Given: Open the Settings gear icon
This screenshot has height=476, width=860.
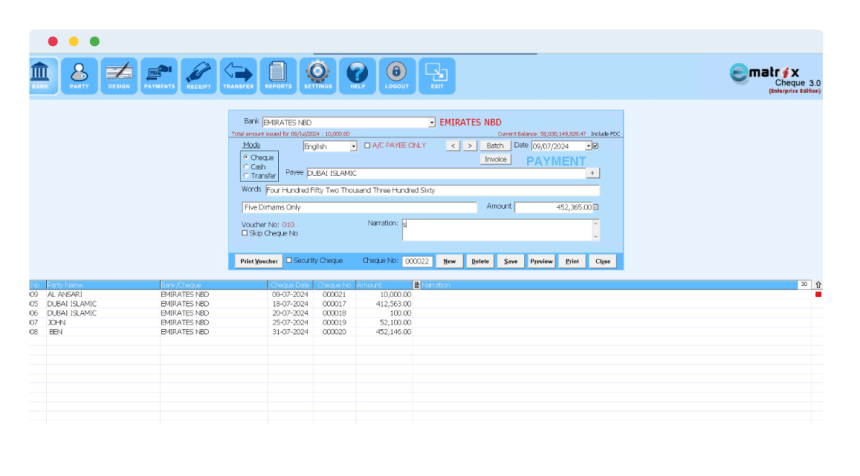Looking at the screenshot, I should (318, 76).
